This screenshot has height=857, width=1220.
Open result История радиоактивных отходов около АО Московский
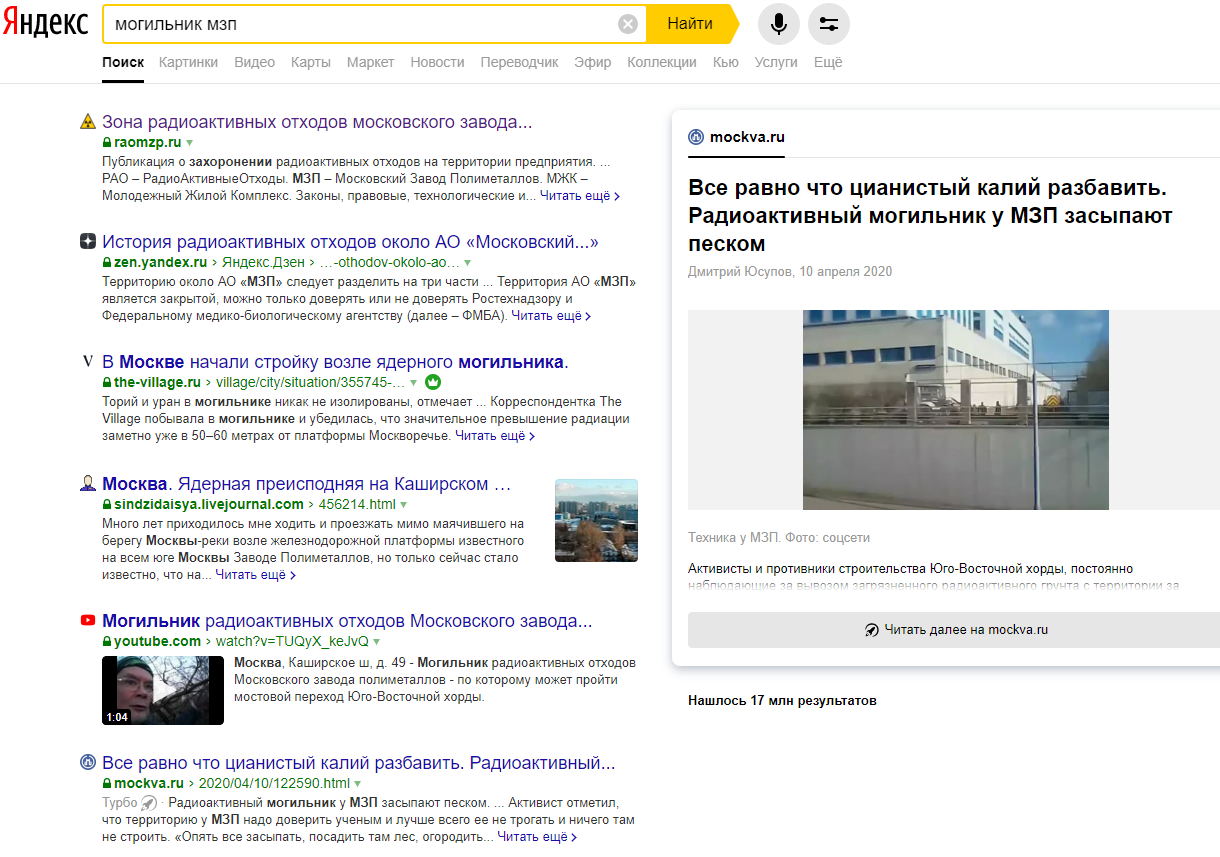pyautogui.click(x=350, y=242)
